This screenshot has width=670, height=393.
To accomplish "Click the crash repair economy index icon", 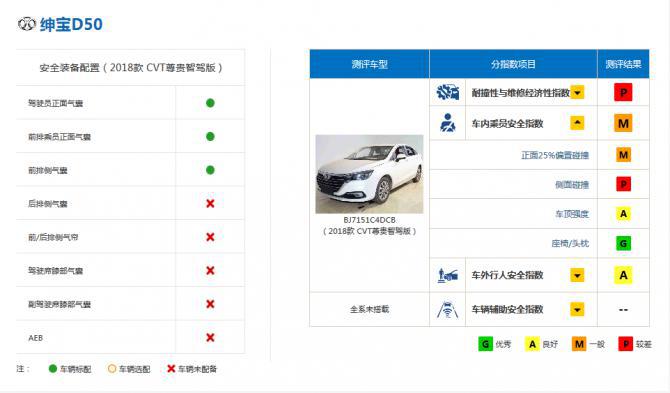I will click(x=447, y=92).
